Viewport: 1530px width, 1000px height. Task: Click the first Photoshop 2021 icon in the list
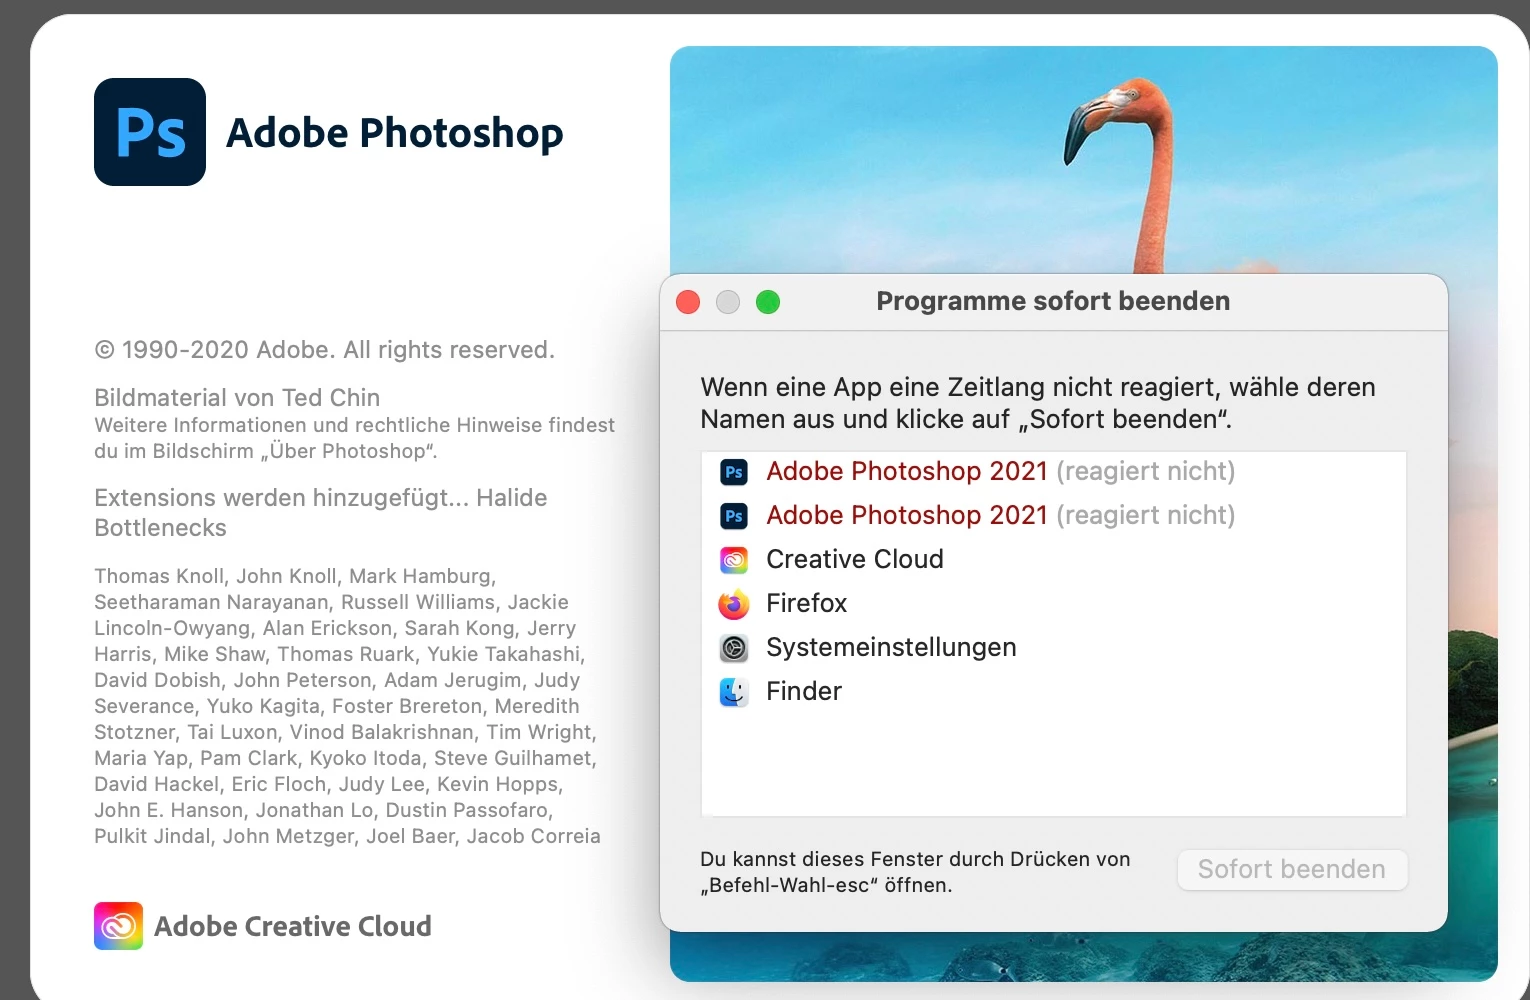[x=734, y=472]
